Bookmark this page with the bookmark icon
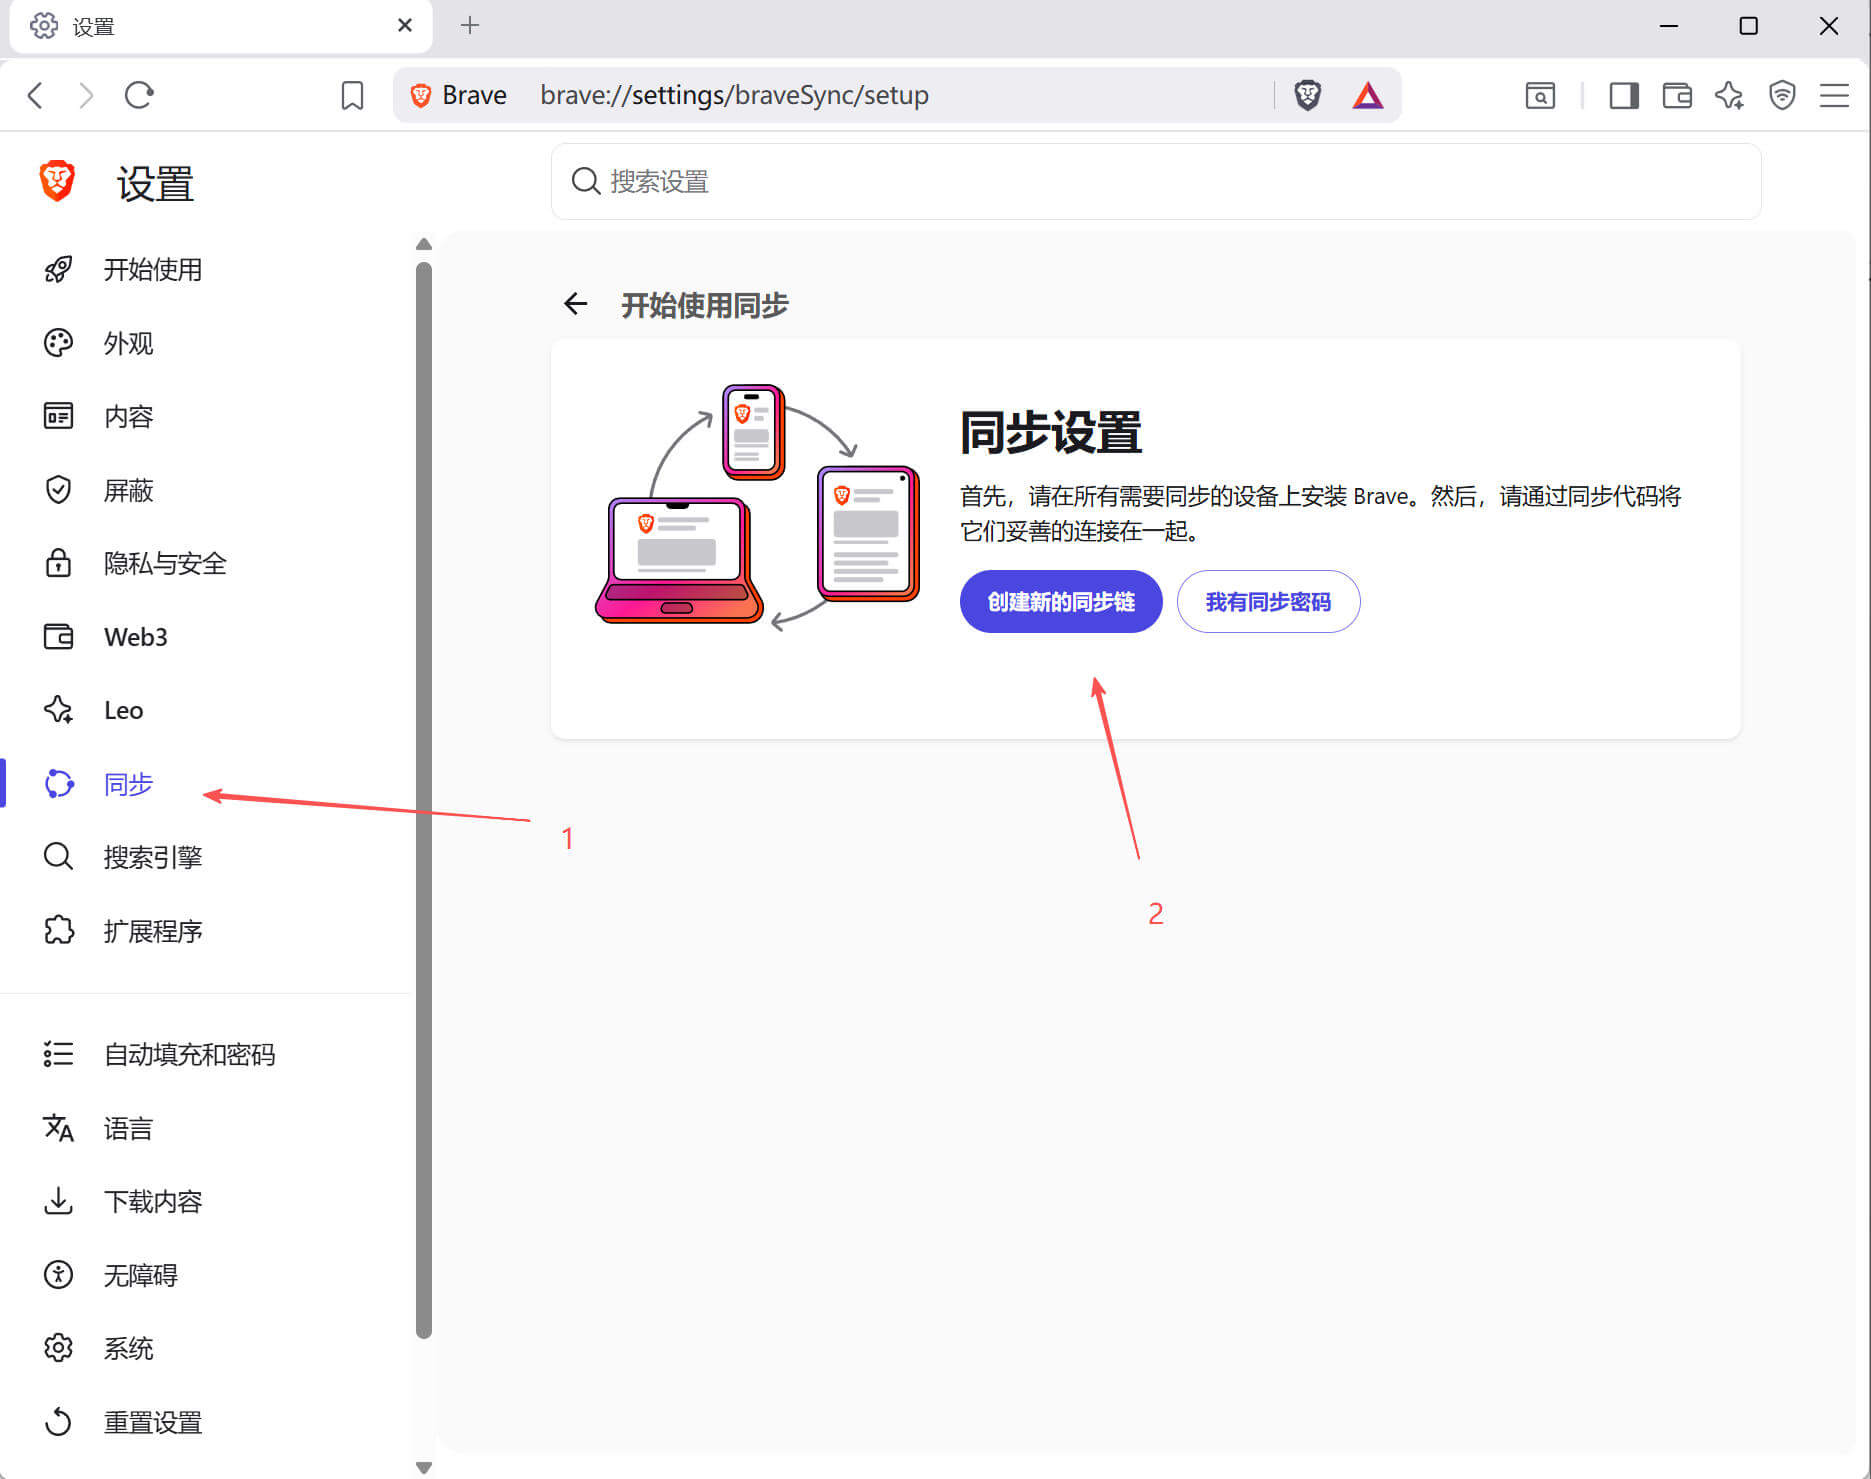The width and height of the screenshot is (1871, 1479). pos(352,95)
